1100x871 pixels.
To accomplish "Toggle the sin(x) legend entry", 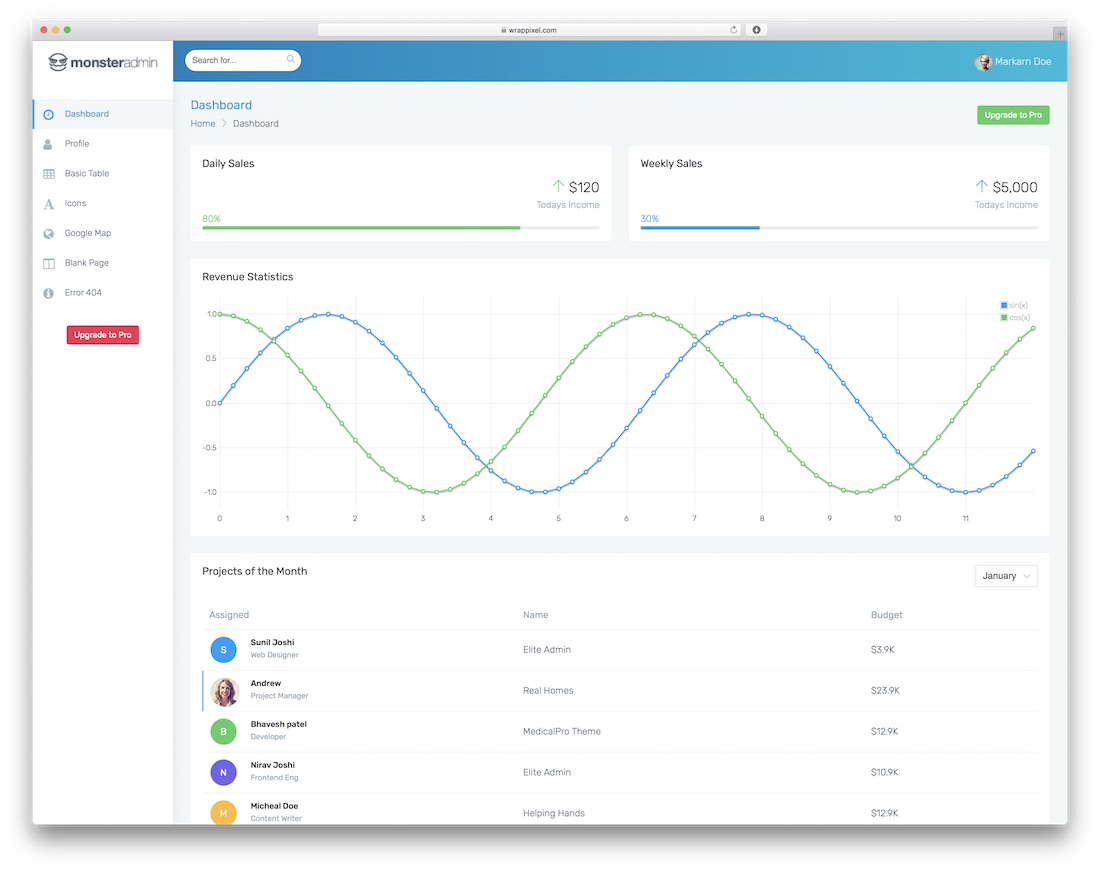I will click(1014, 305).
